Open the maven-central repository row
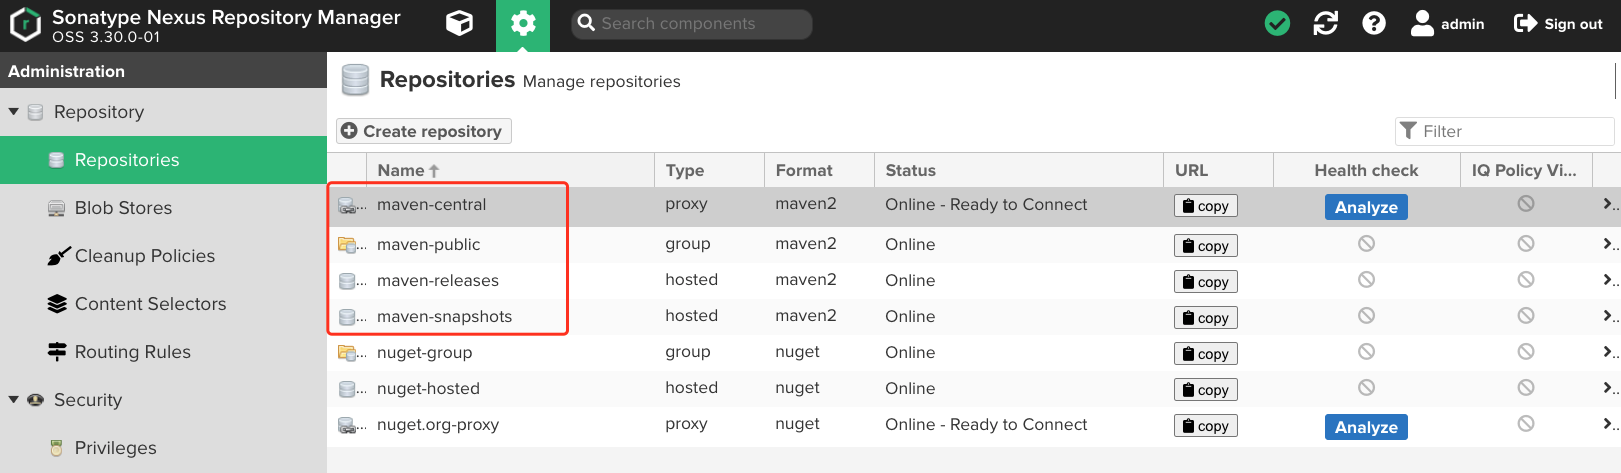This screenshot has height=473, width=1621. [x=974, y=206]
